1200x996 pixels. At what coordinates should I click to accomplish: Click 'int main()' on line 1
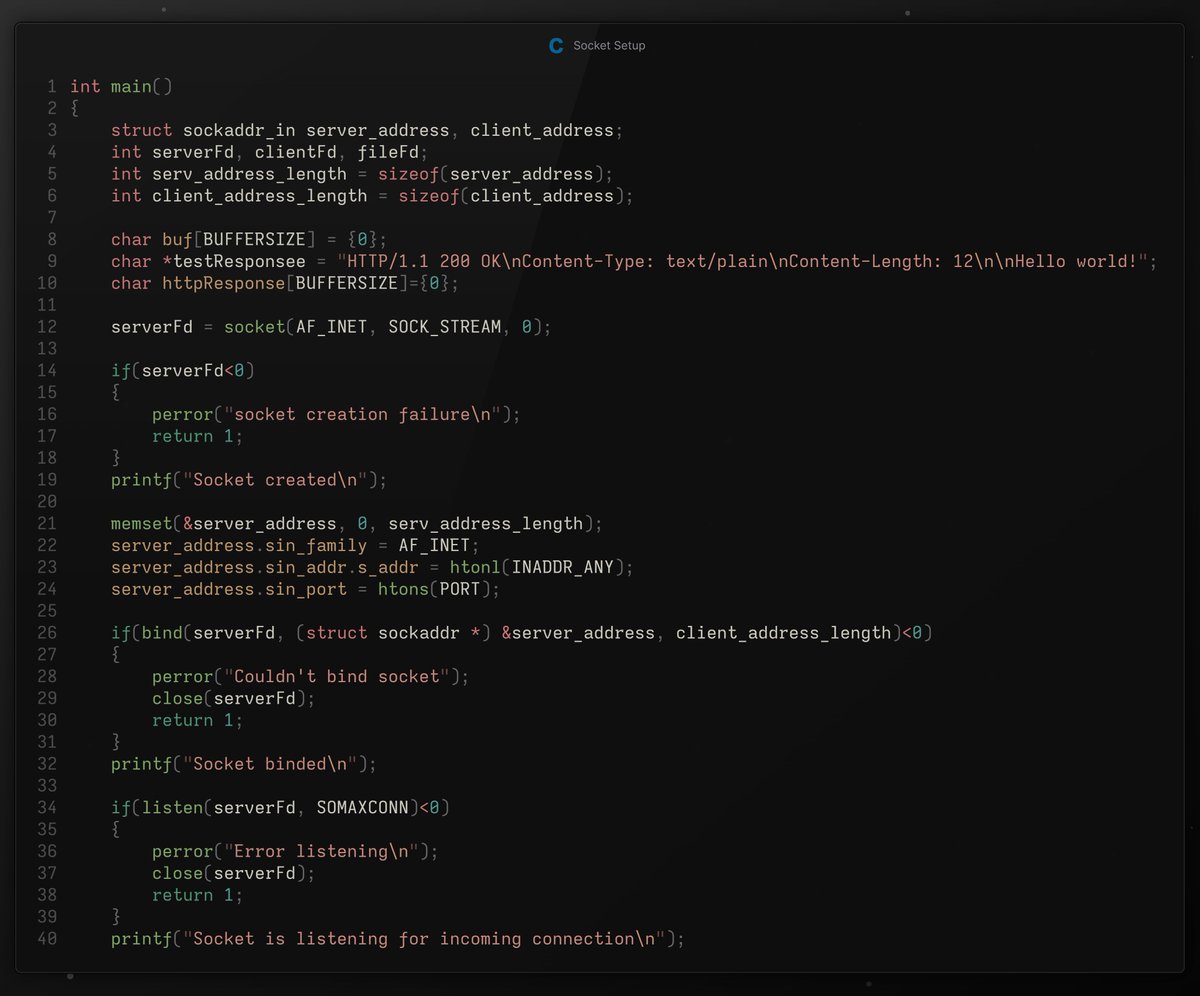click(121, 87)
